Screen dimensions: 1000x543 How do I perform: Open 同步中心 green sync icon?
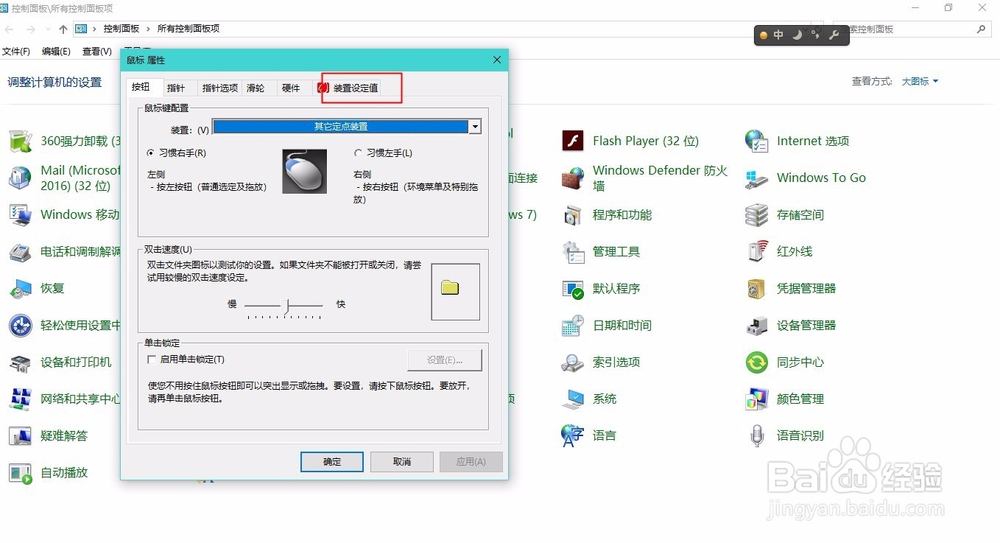(756, 362)
